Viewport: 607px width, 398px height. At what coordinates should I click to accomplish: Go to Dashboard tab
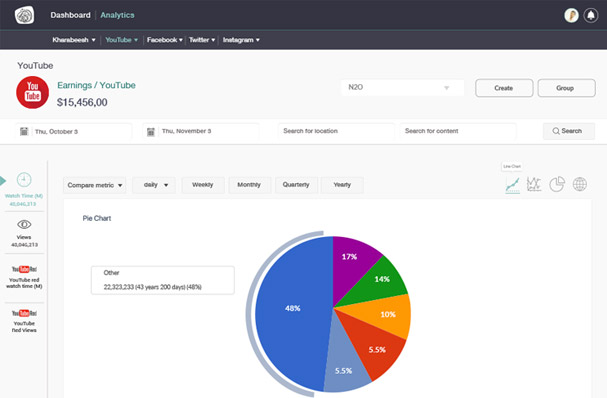tap(70, 15)
